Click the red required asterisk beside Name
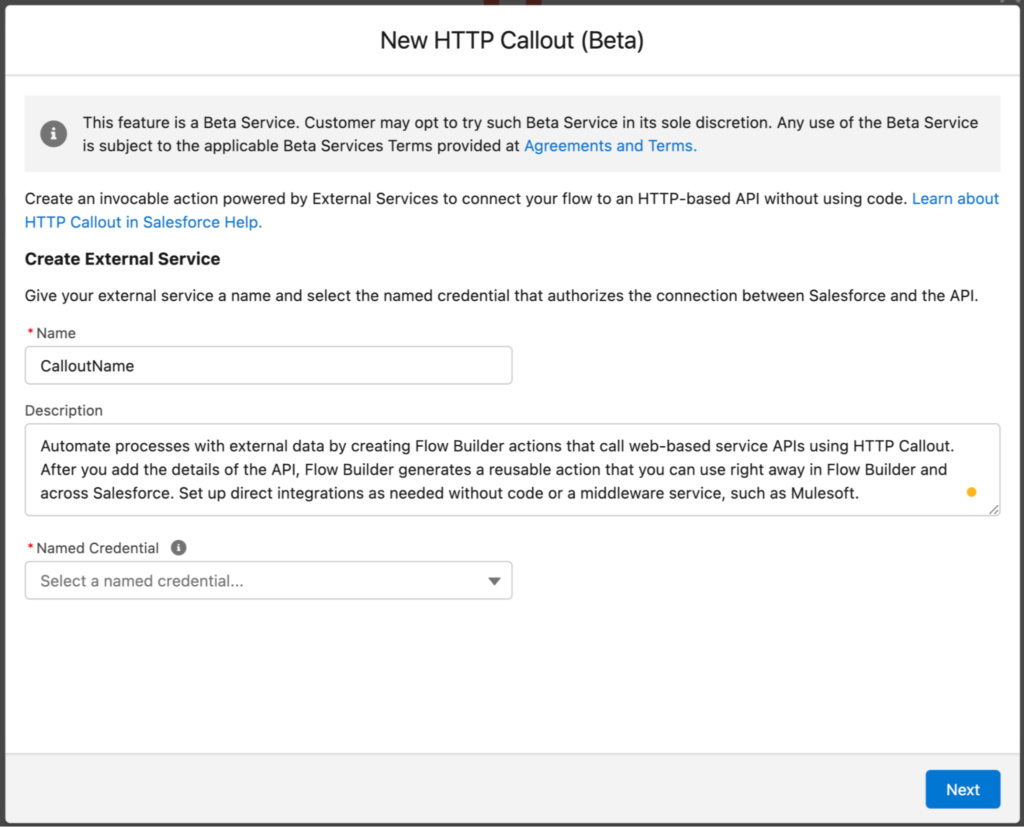 click(30, 333)
